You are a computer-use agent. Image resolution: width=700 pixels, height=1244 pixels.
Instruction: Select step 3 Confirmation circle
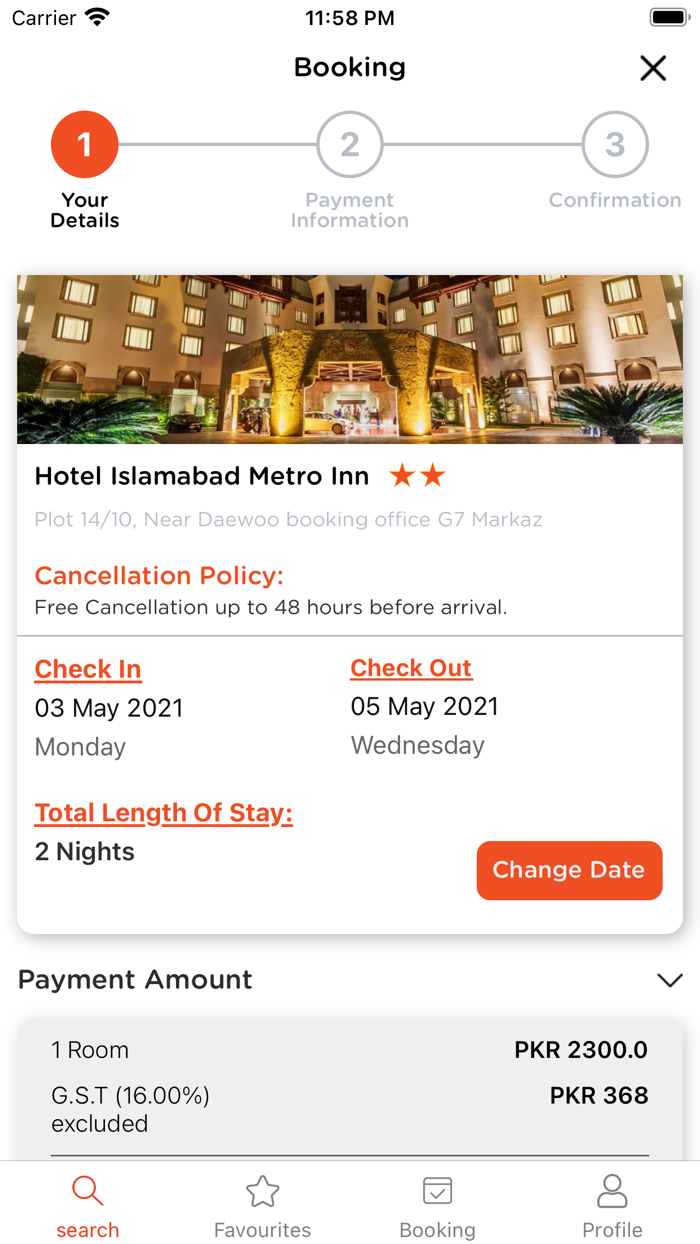coord(614,143)
